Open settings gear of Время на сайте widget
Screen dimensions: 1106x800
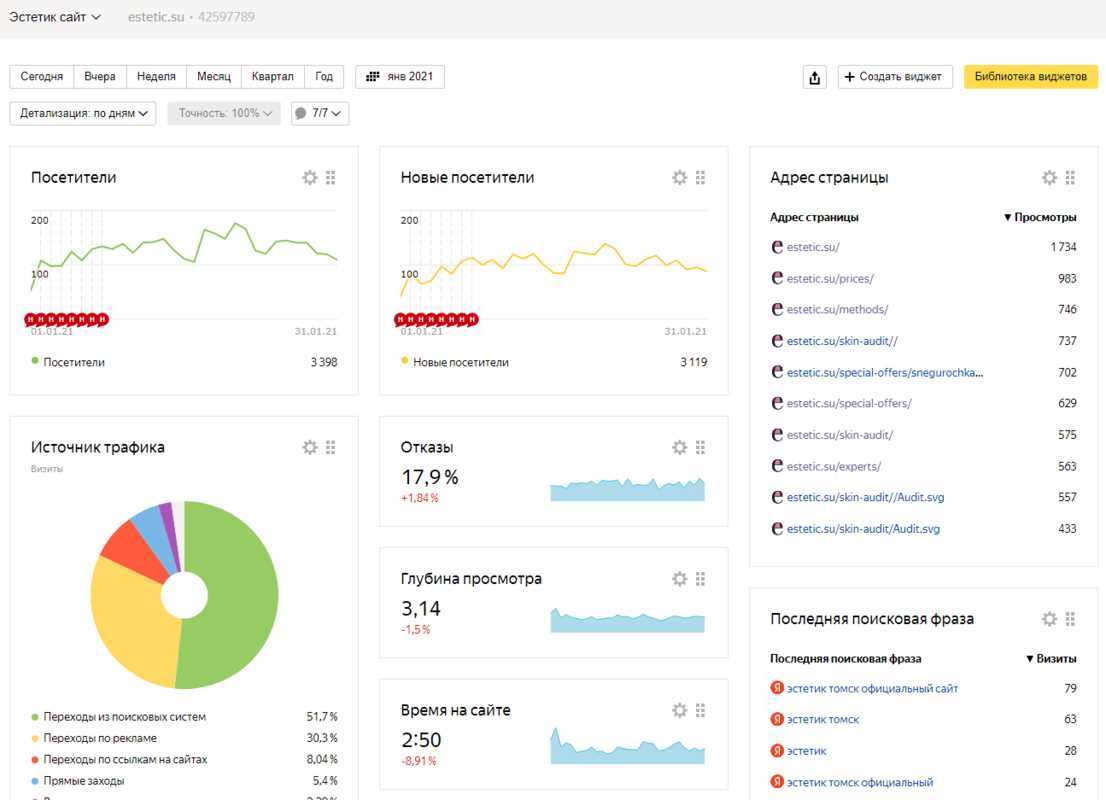point(679,710)
